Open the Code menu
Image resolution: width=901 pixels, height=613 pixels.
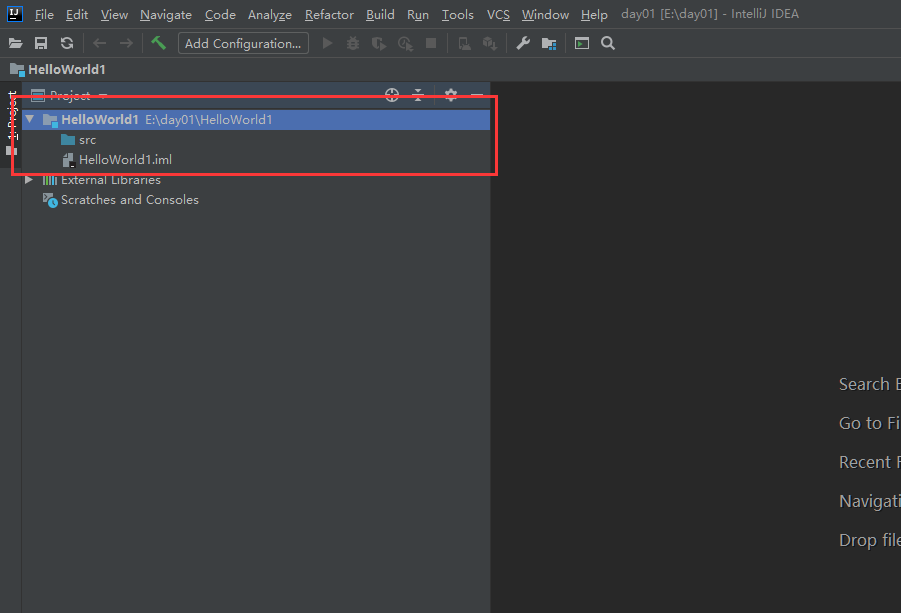click(220, 14)
